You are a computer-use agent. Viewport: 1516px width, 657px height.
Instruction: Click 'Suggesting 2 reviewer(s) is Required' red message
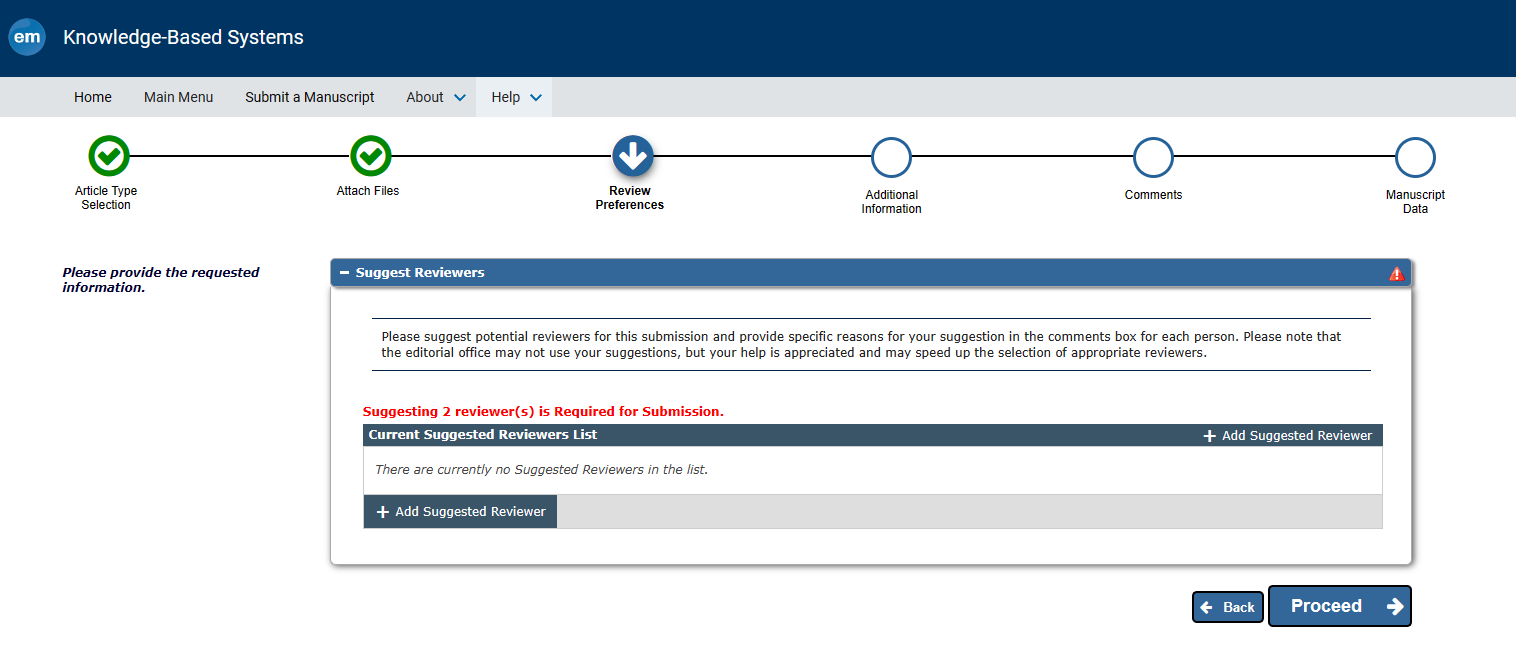543,411
